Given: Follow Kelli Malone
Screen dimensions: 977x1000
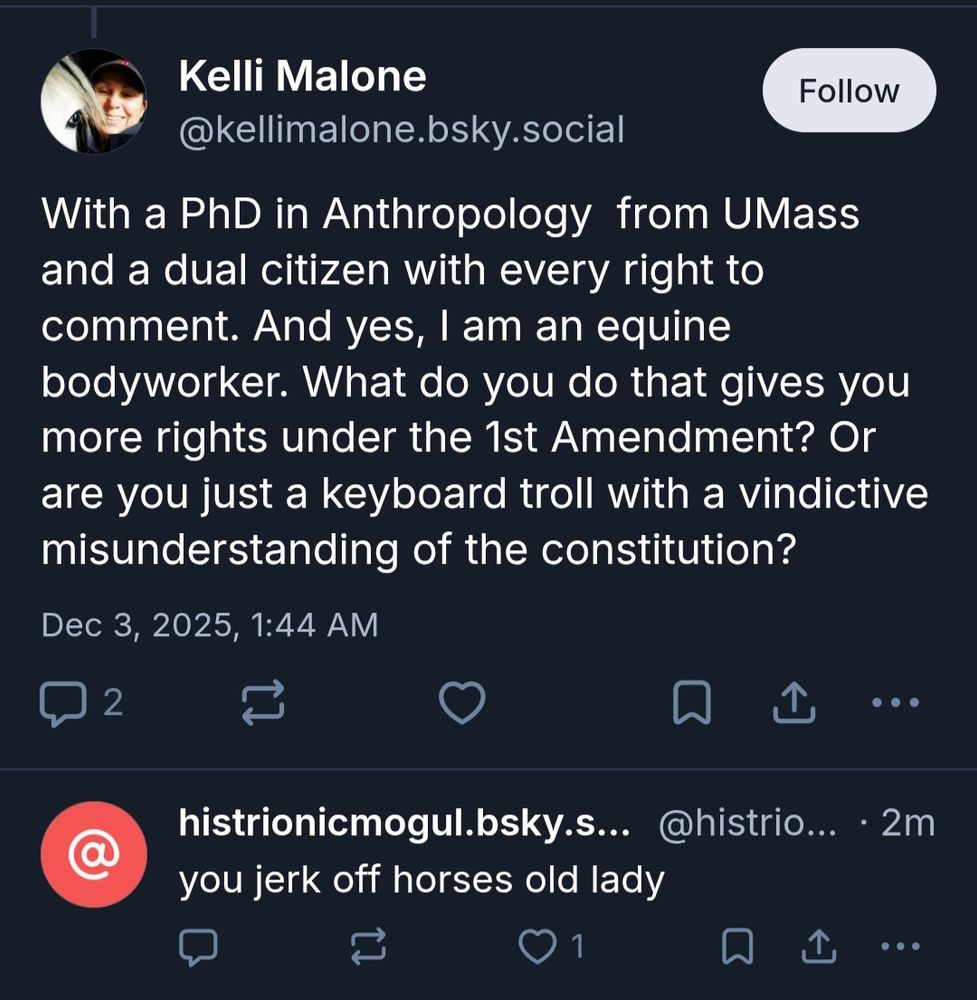Looking at the screenshot, I should (849, 92).
